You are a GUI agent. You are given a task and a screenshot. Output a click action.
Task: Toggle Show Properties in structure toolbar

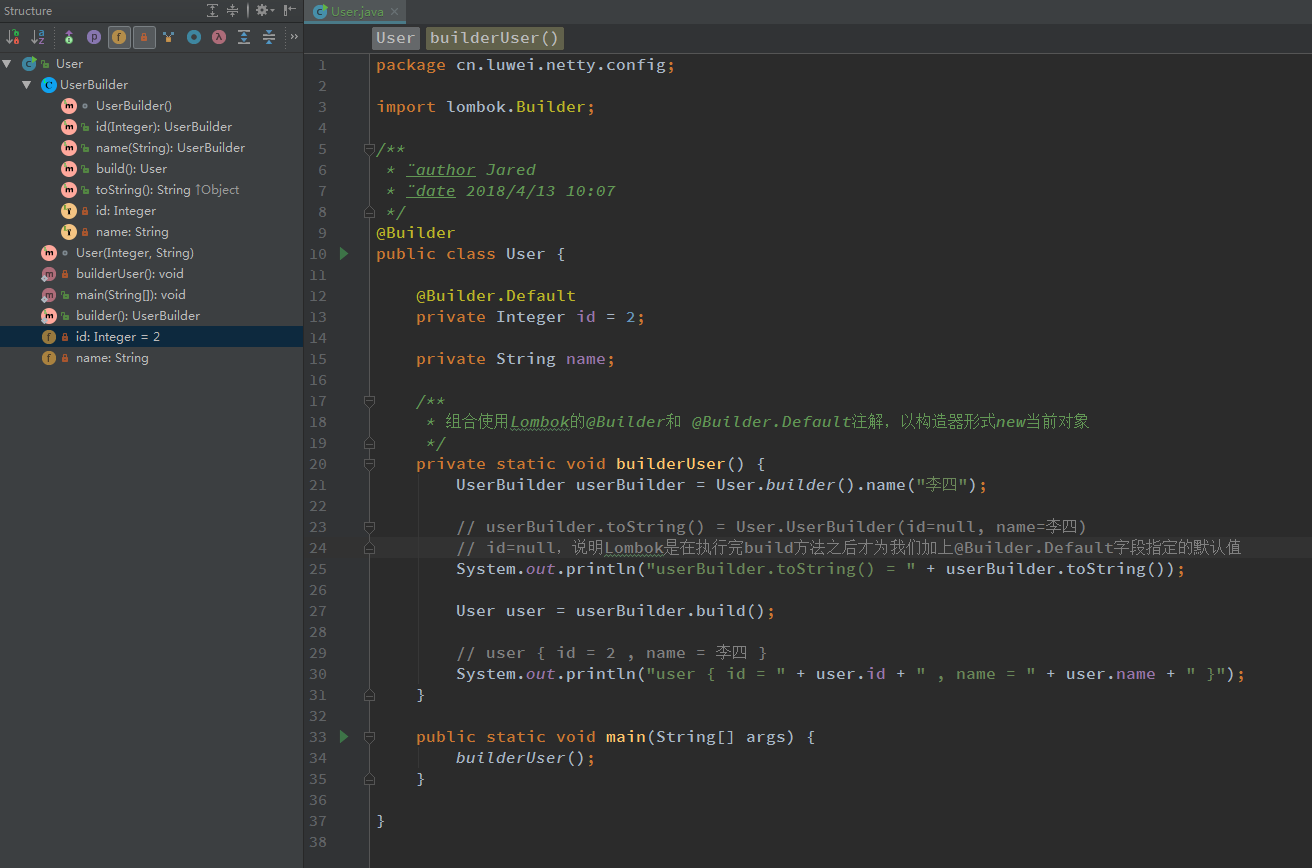click(94, 37)
